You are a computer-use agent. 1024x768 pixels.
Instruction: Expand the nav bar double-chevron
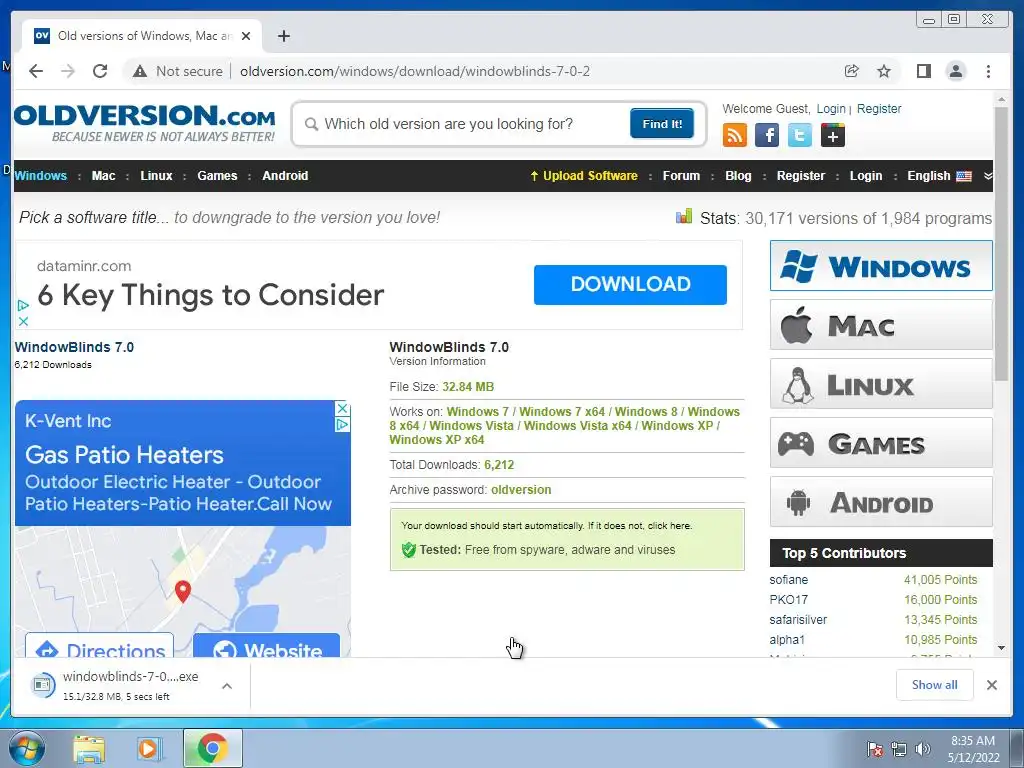987,176
